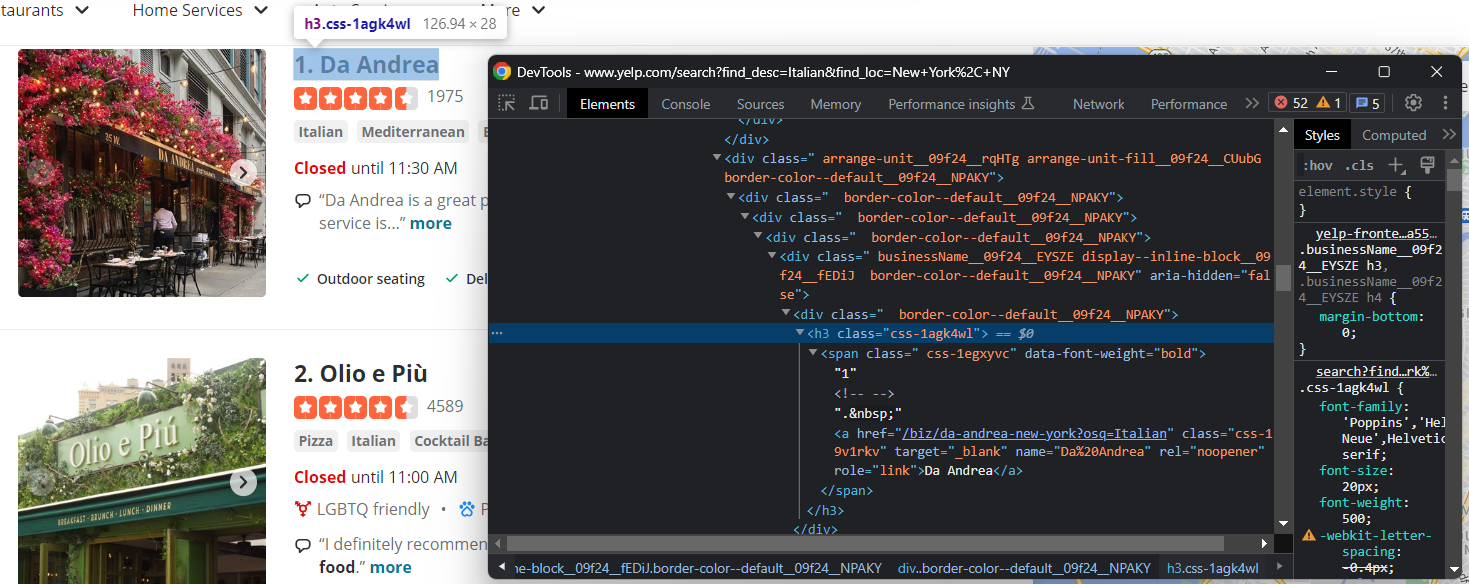Collapse the span css-1egxyvc node
This screenshot has width=1469, height=584.
(x=813, y=353)
